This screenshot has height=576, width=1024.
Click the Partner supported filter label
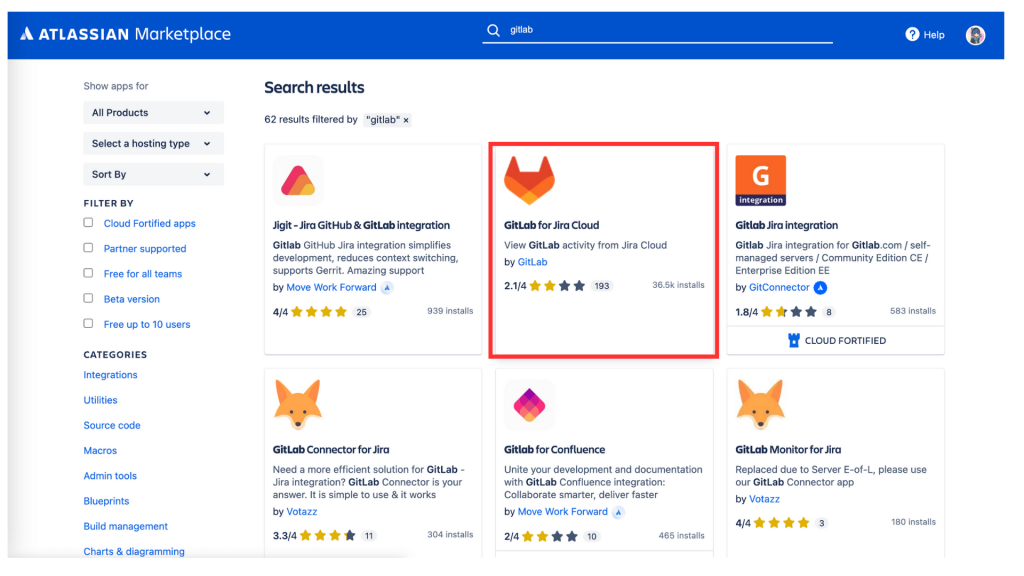145,249
